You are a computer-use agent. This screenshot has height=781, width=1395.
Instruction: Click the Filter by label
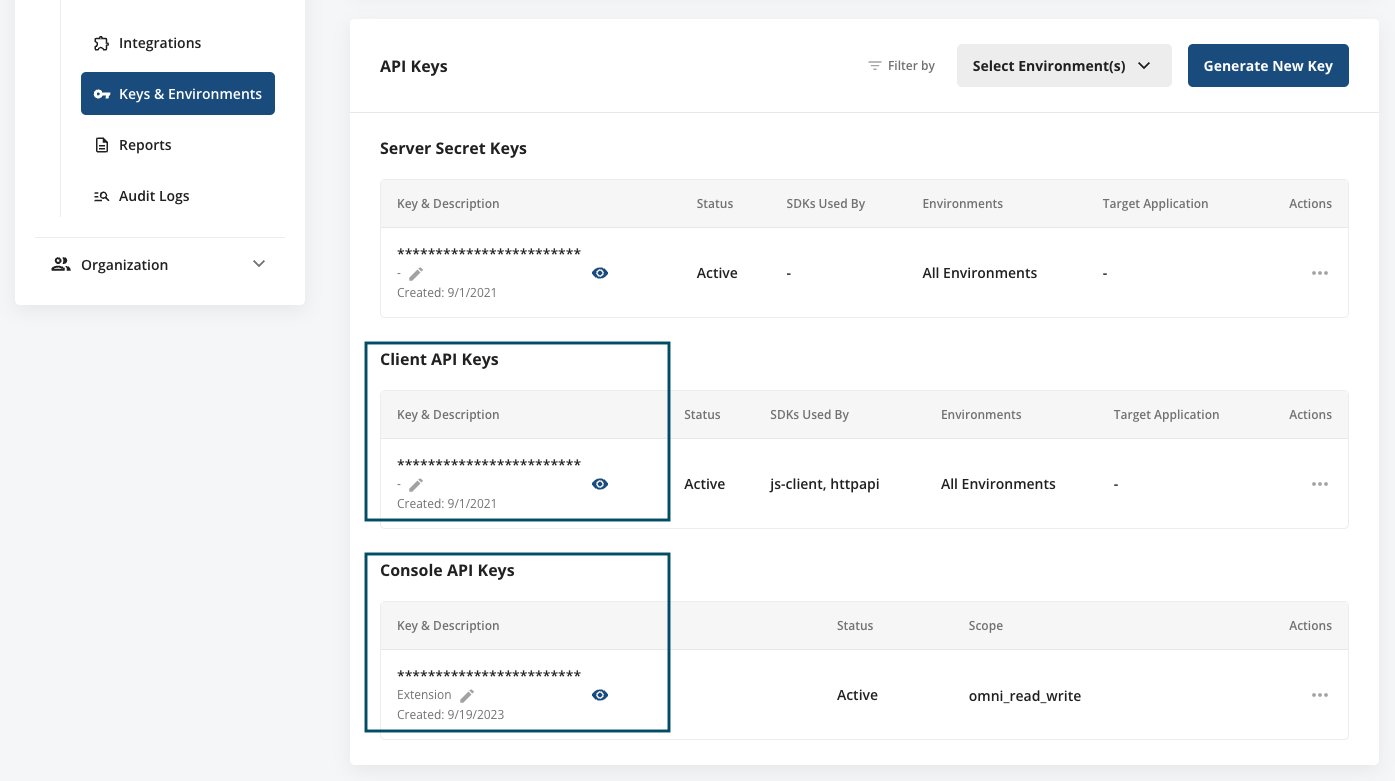coord(909,65)
